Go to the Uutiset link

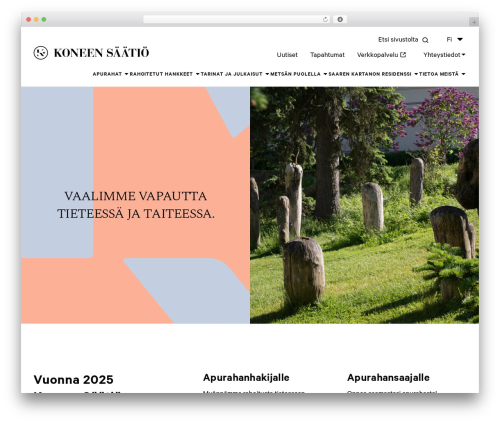pyautogui.click(x=287, y=55)
